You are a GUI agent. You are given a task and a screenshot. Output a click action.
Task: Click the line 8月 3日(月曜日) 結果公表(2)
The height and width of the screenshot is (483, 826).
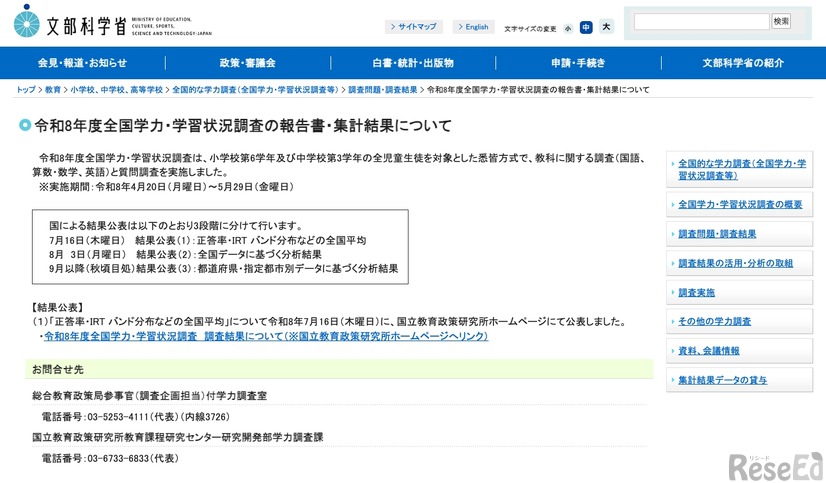coord(185,254)
